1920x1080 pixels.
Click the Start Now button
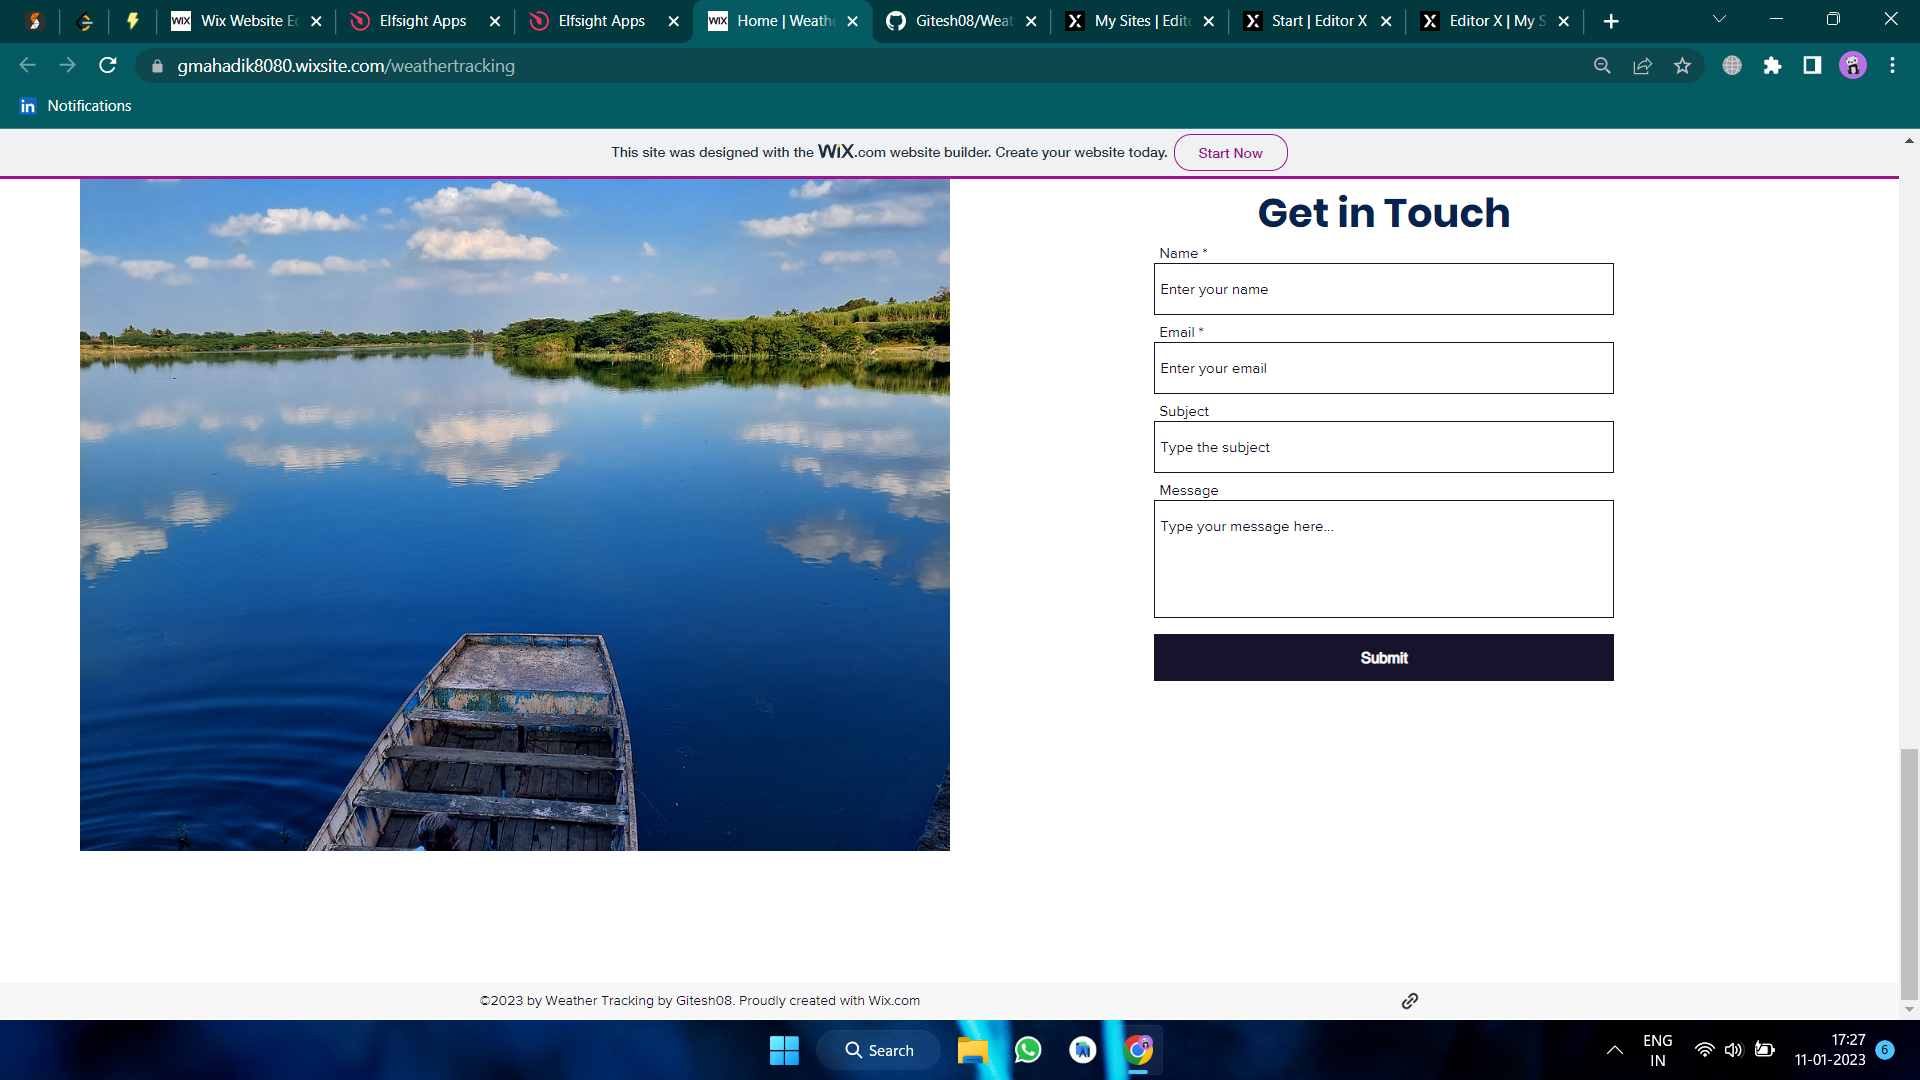tap(1230, 153)
